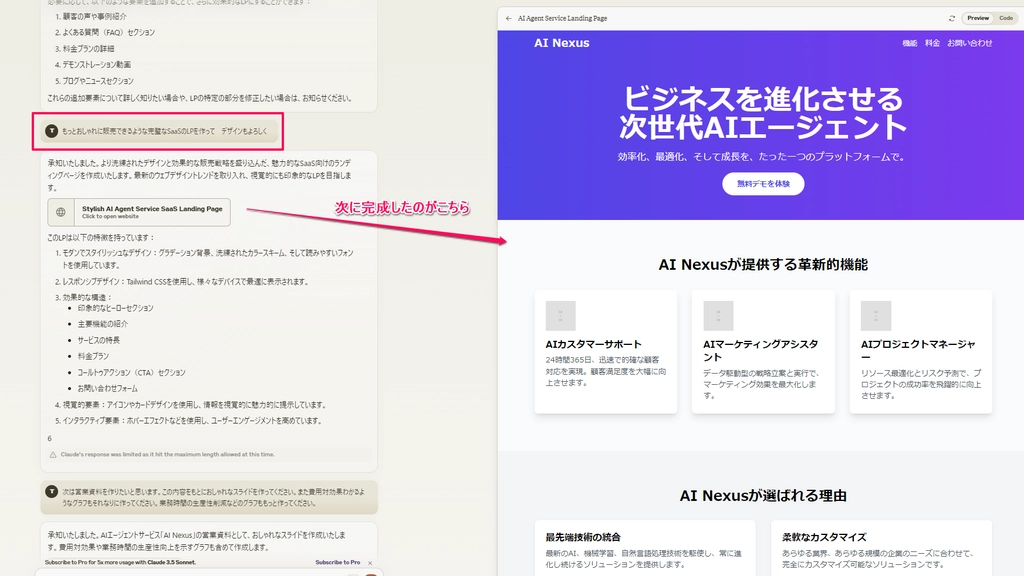Click bullet 主要機能の紹介
This screenshot has width=1024, height=576.
(103, 324)
